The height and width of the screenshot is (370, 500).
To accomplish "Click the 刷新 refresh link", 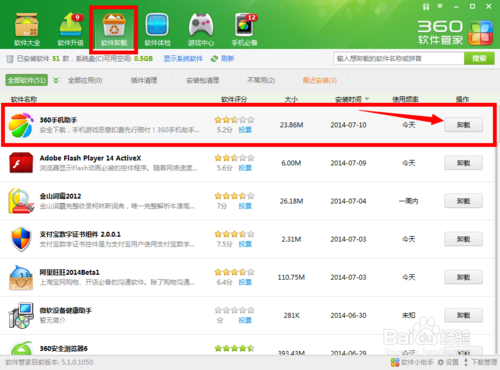I will coord(227,59).
